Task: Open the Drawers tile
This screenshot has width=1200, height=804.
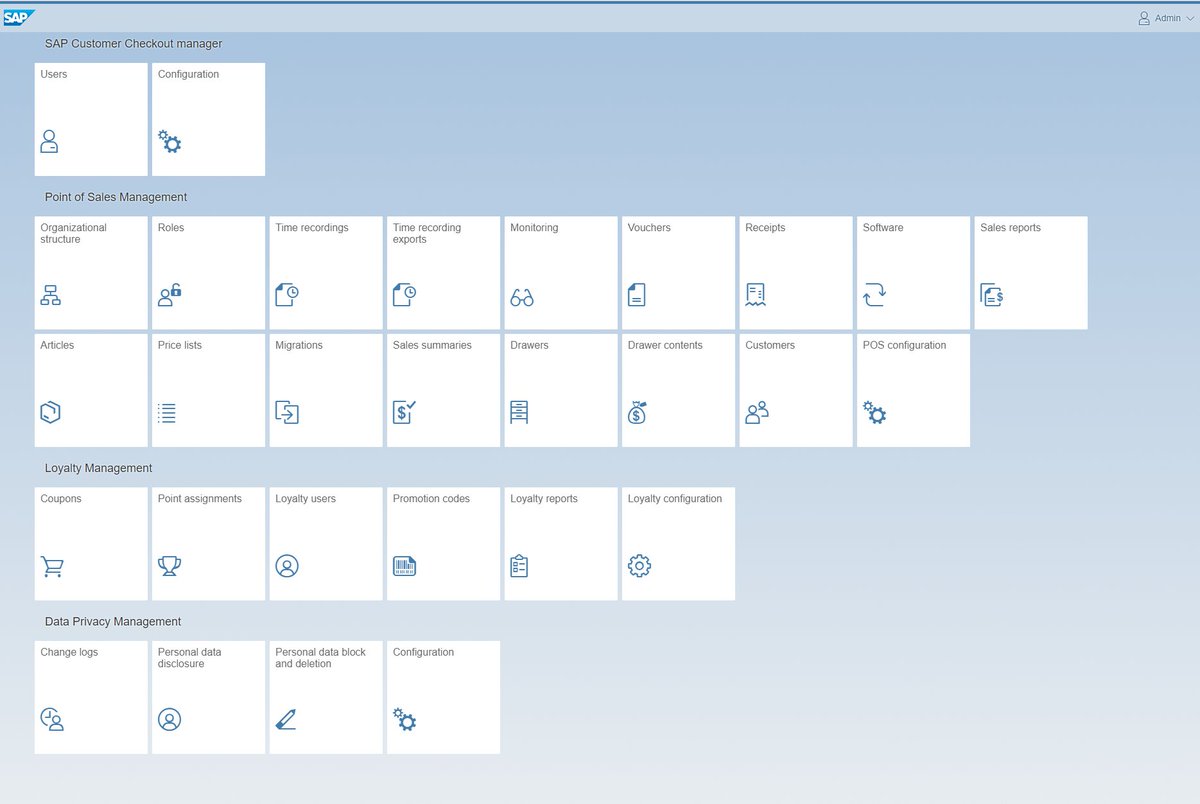Action: pyautogui.click(x=561, y=391)
